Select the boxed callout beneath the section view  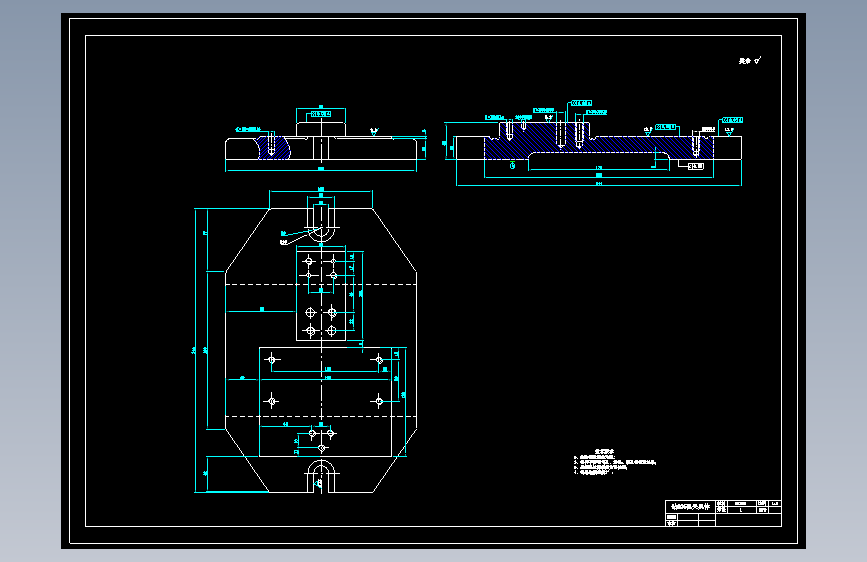696,166
